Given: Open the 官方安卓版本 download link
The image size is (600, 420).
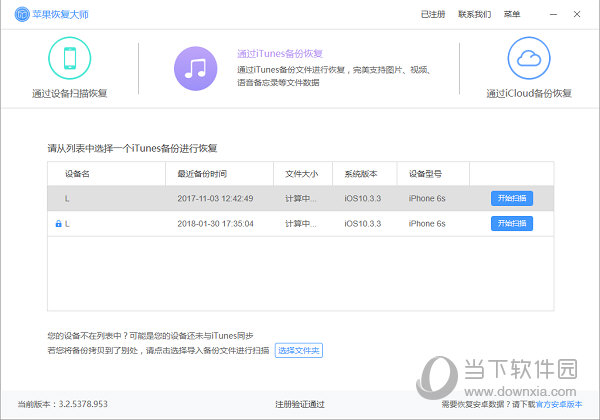Looking at the screenshot, I should (559, 404).
